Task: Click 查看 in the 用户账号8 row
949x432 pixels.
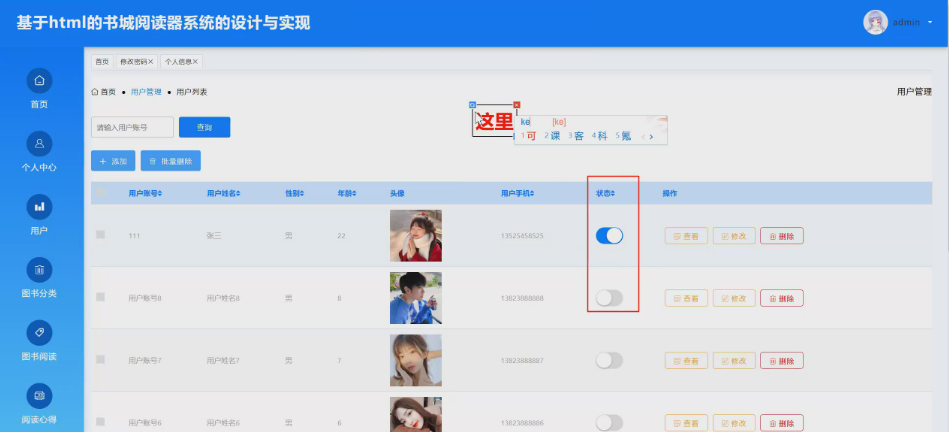Action: click(686, 298)
